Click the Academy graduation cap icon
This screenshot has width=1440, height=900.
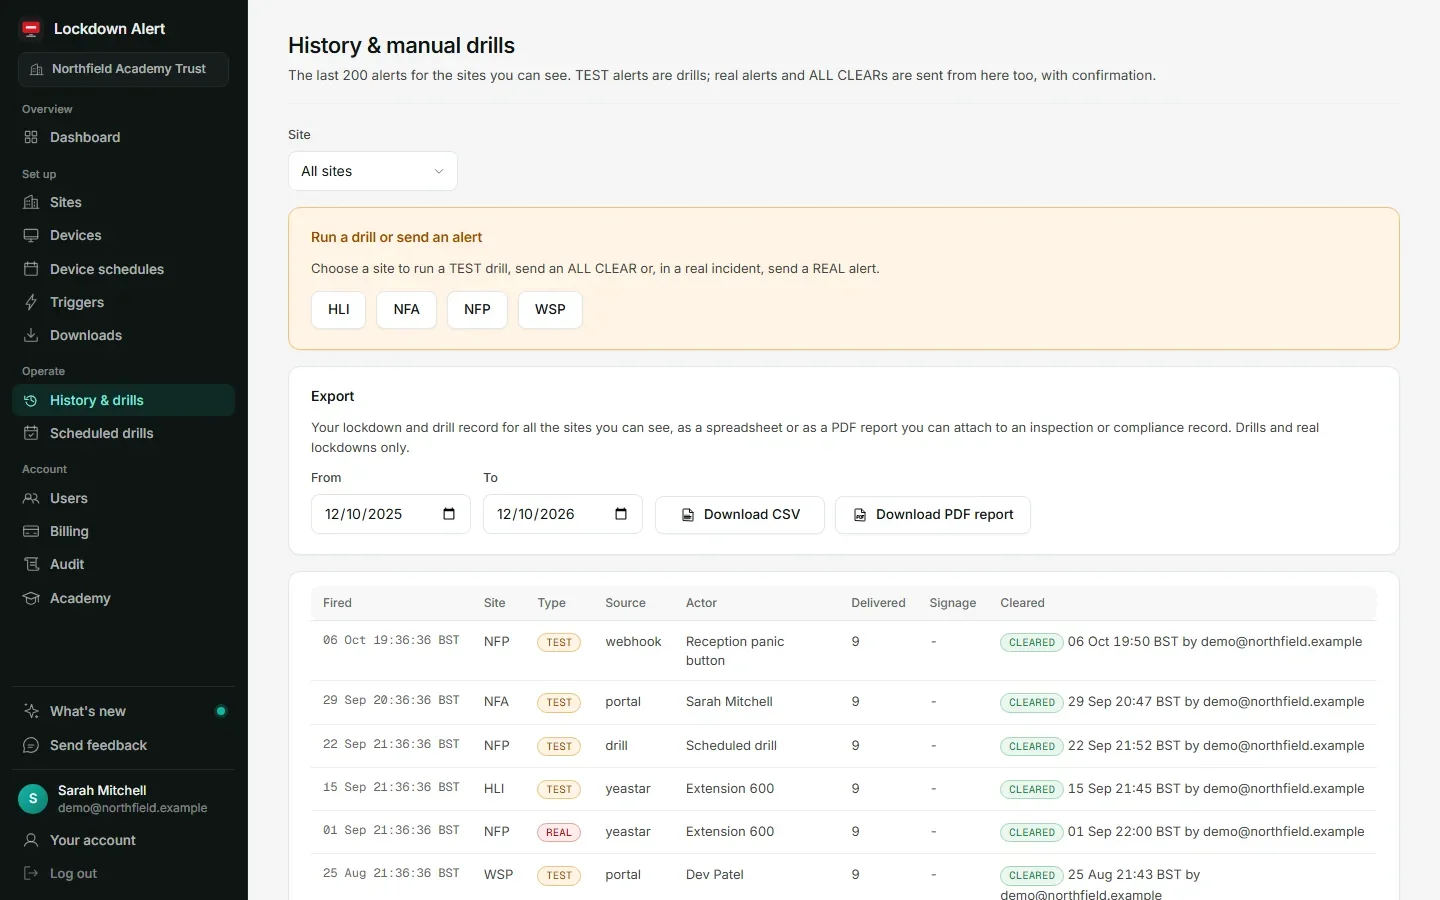pos(31,598)
